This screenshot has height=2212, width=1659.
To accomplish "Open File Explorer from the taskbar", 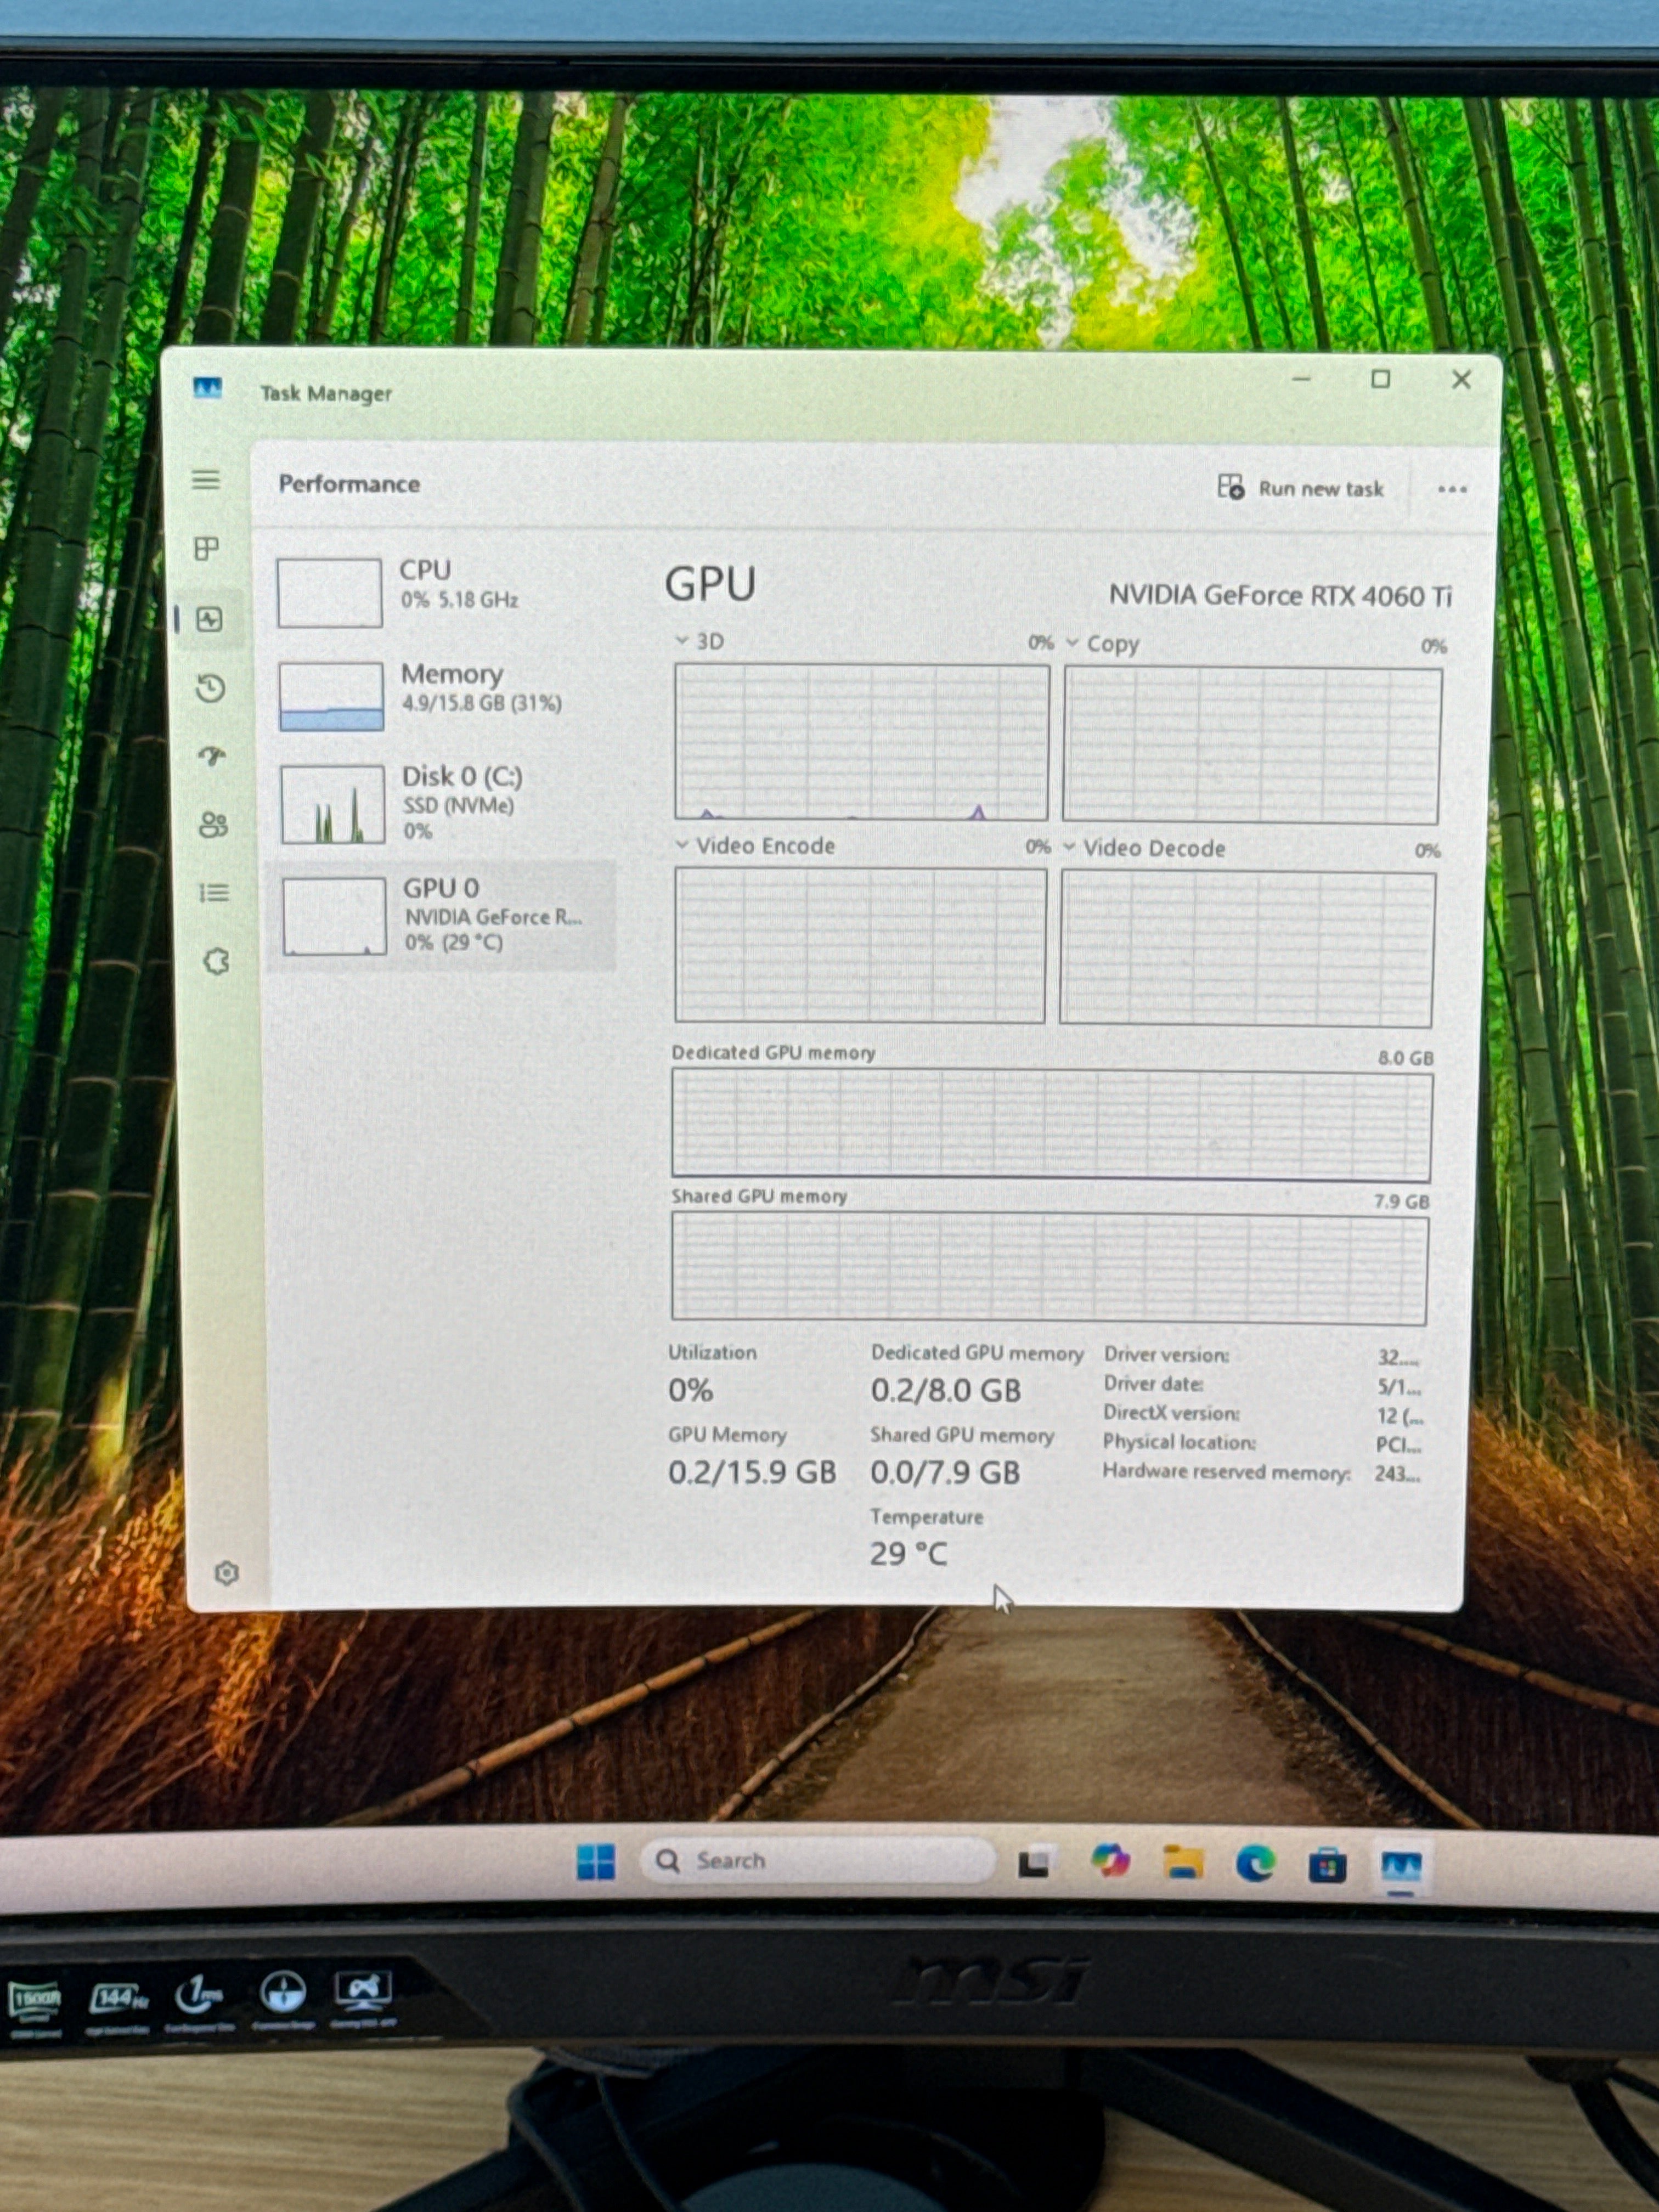I will click(1183, 1863).
